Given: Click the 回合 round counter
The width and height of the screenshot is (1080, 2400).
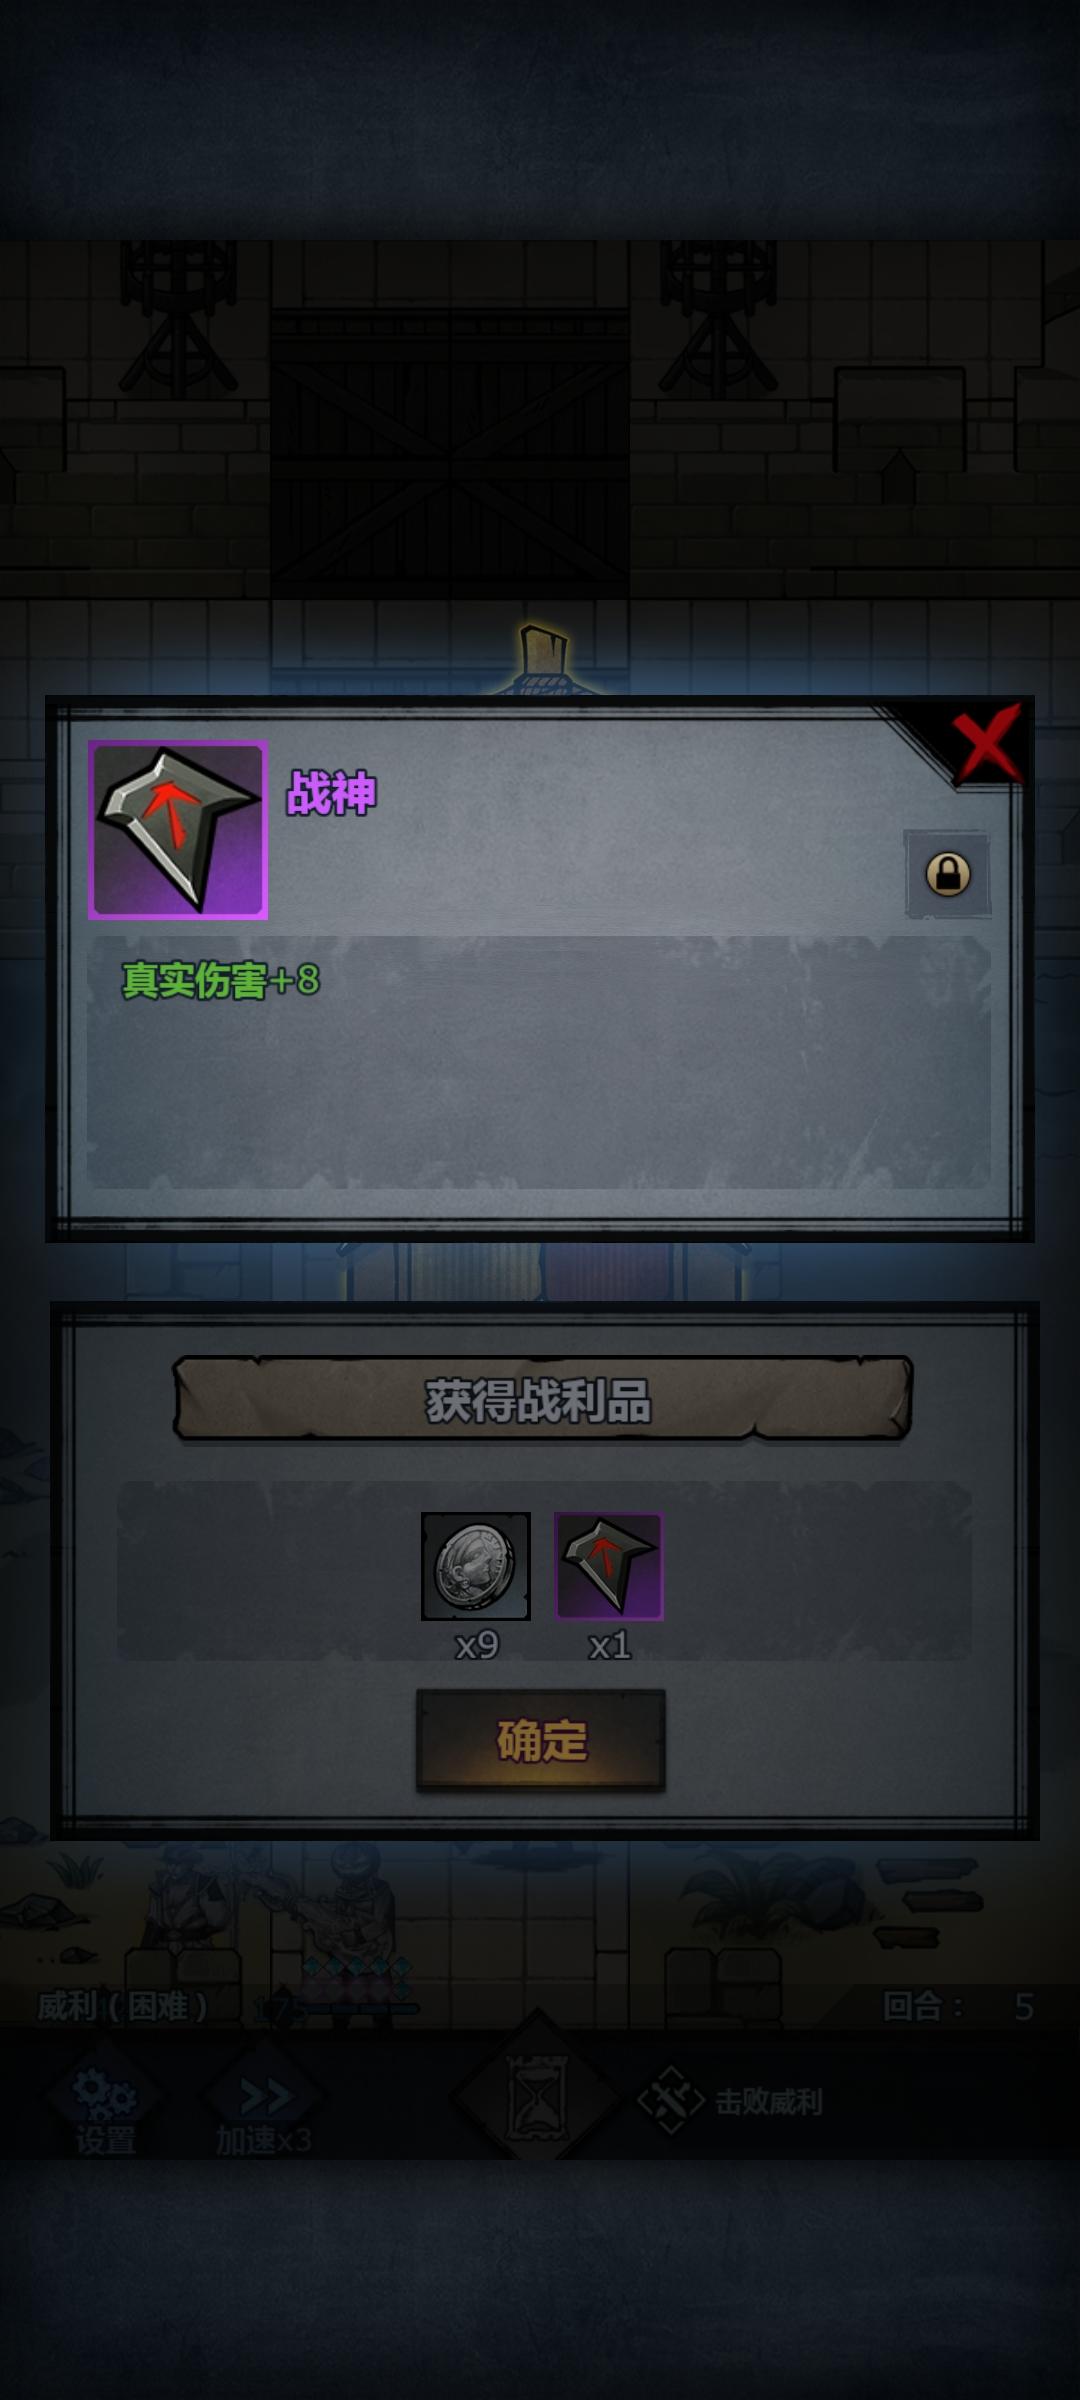Looking at the screenshot, I should (x=958, y=2006).
